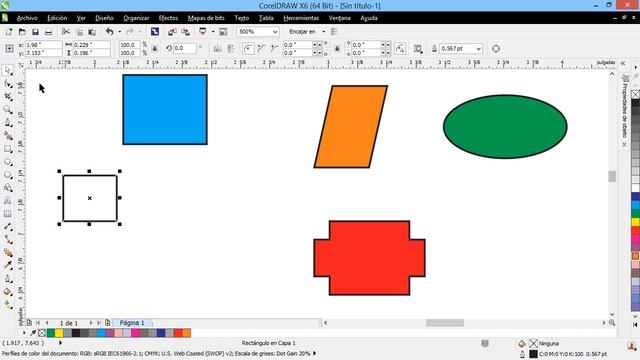This screenshot has width=640, height=360.
Task: Go to next page arrow in navigator
Action: pos(91,323)
